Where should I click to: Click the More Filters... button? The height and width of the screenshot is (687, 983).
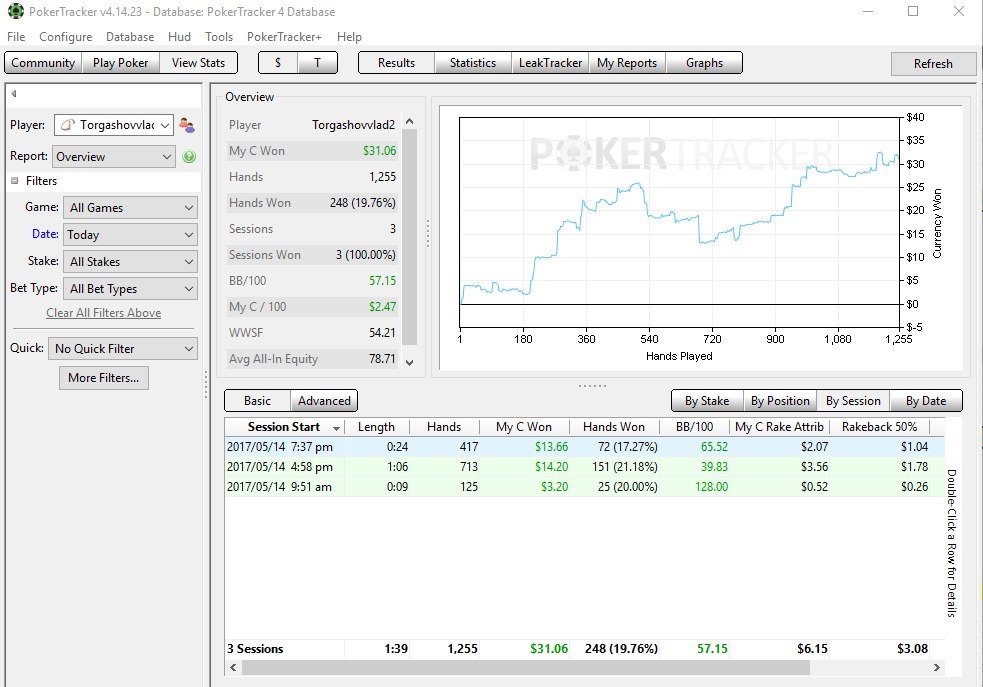click(104, 378)
